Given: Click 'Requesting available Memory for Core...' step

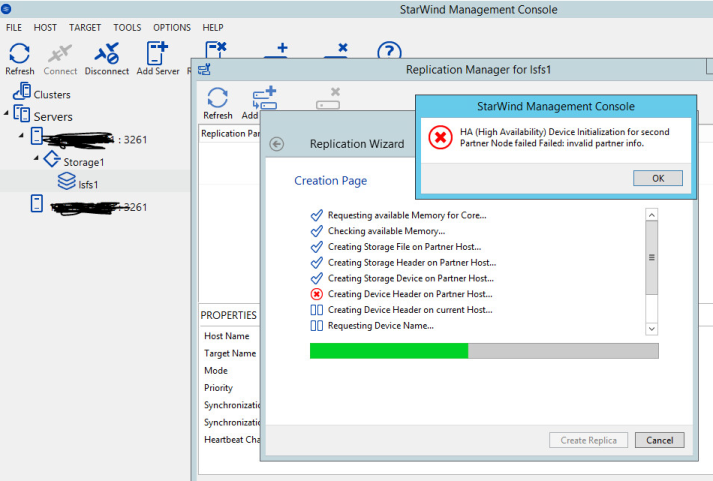Looking at the screenshot, I should 407,215.
